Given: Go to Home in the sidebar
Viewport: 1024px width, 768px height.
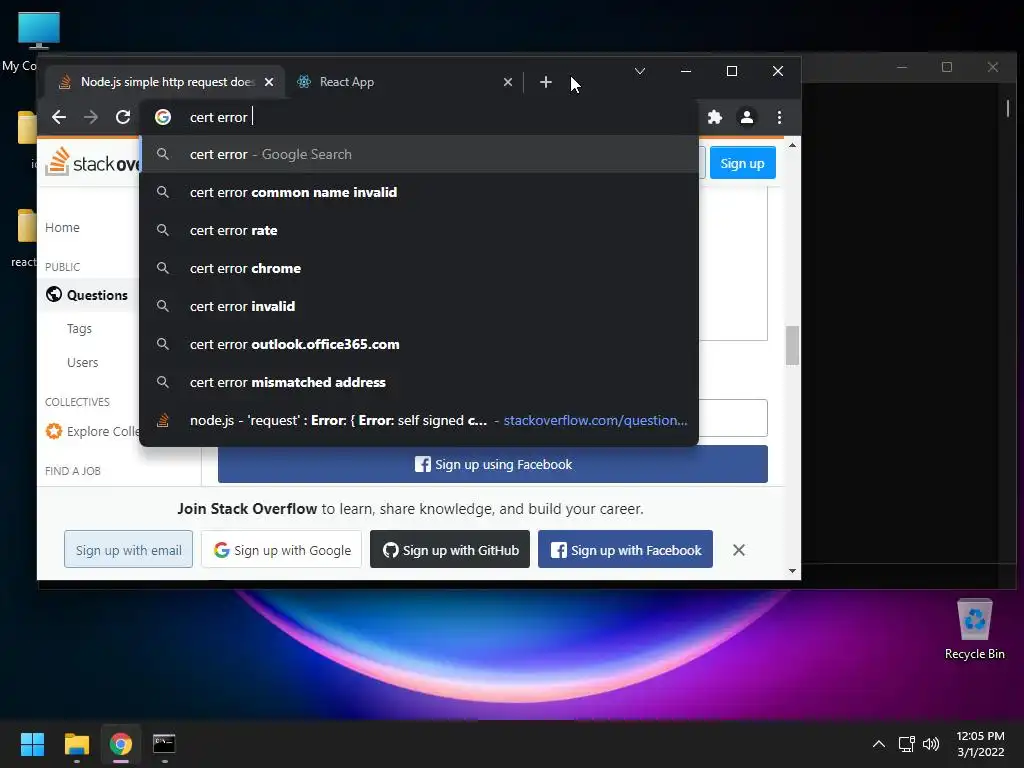Looking at the screenshot, I should click(63, 227).
